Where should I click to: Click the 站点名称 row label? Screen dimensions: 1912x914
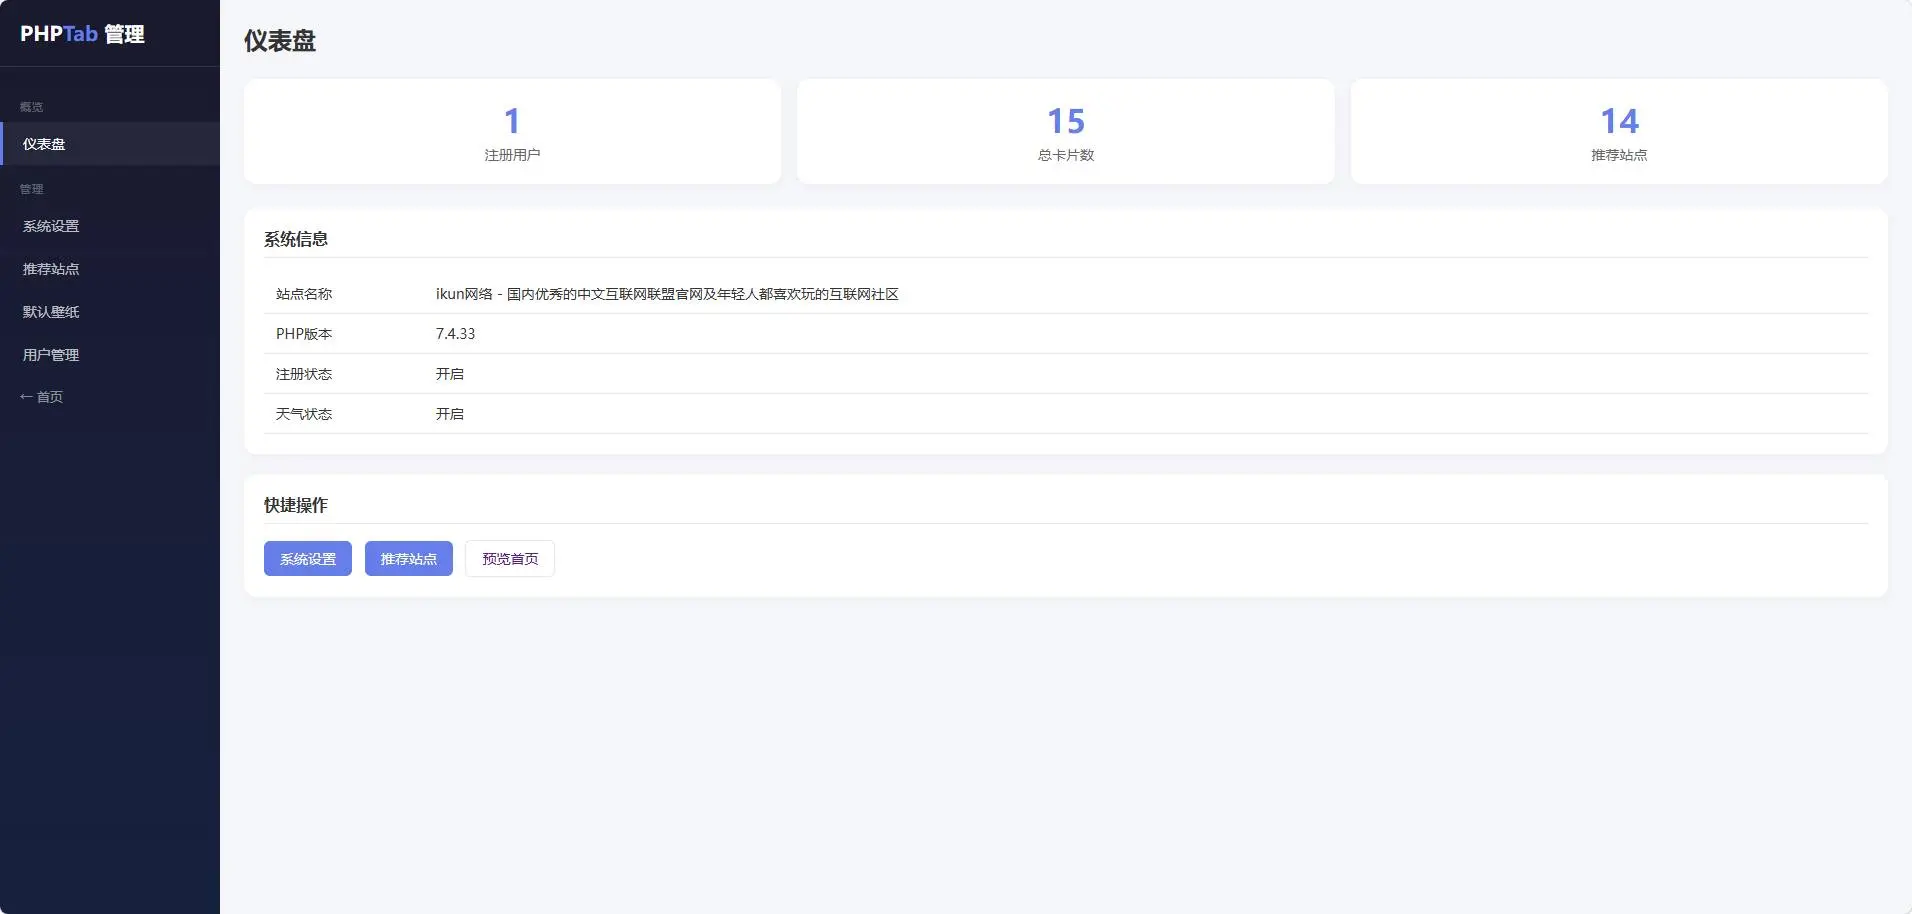pyautogui.click(x=304, y=294)
